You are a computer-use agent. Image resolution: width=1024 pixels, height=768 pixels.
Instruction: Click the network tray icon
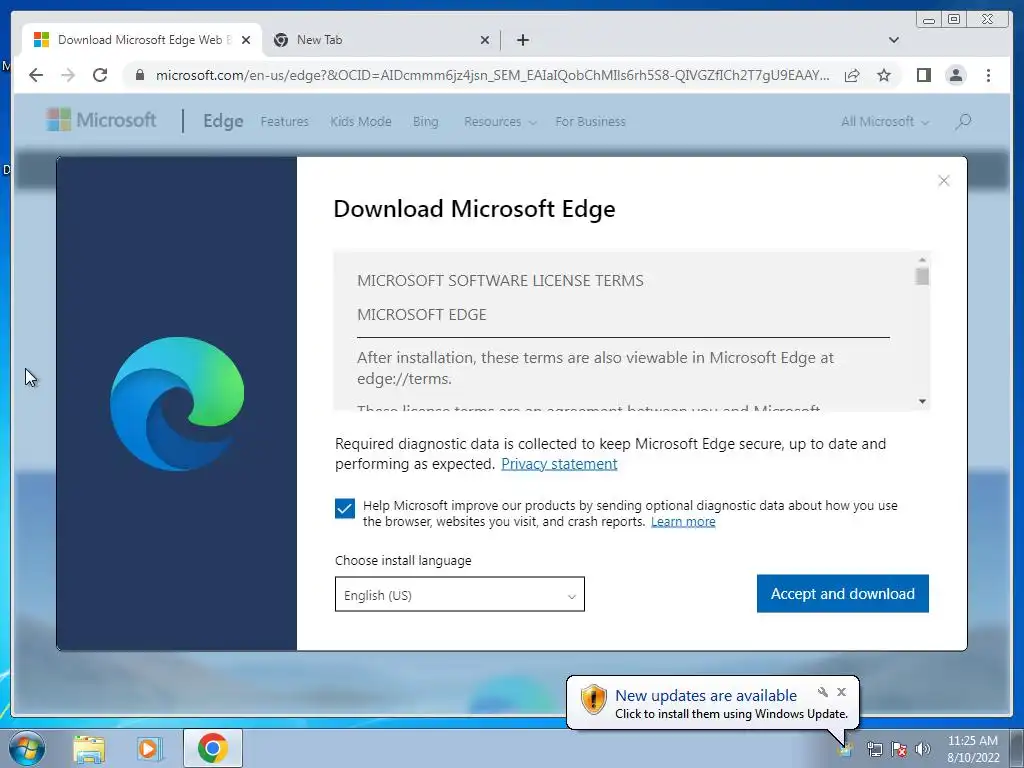point(874,750)
